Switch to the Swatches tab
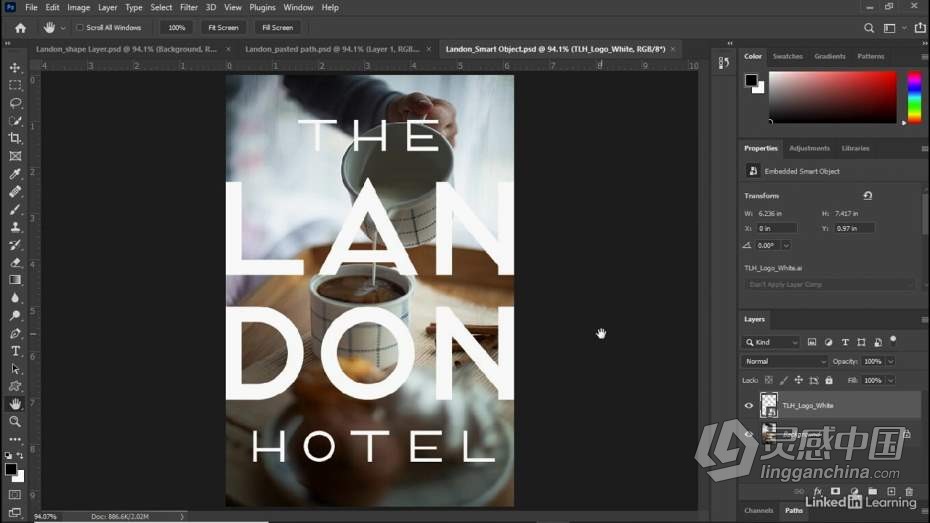Screen dimensions: 930x523 pos(788,56)
